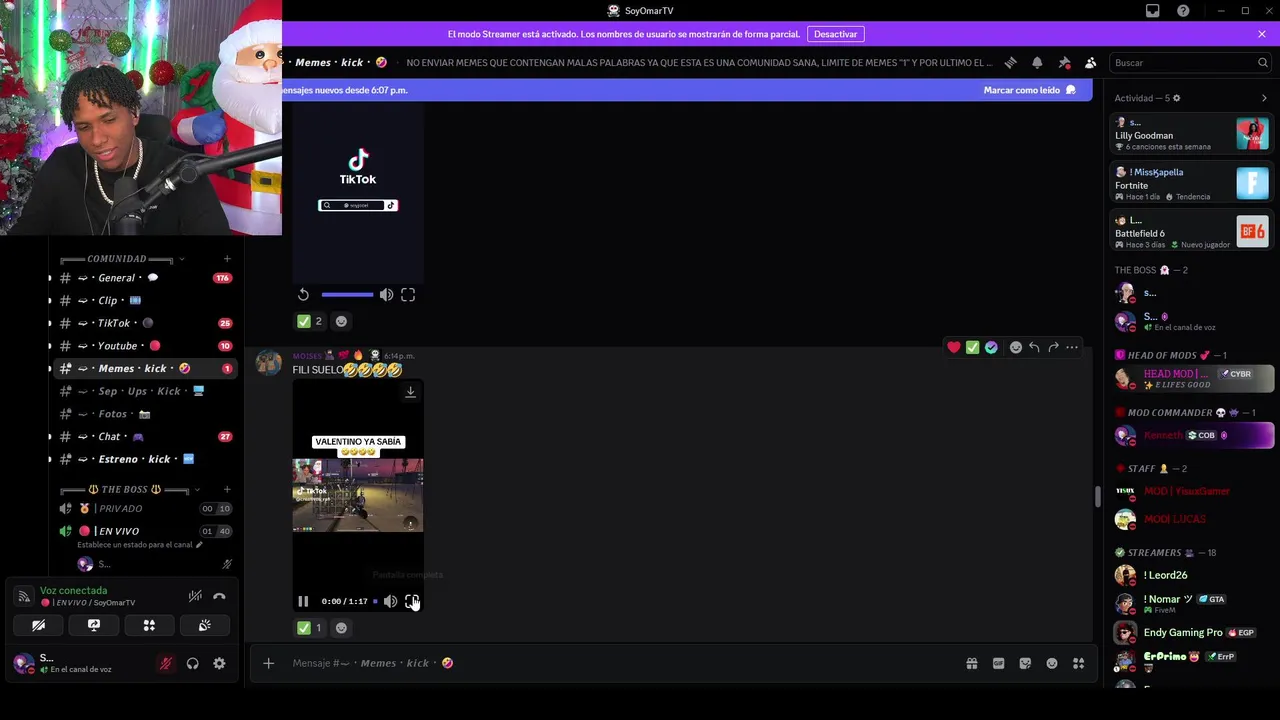1280x720 pixels.
Task: Join the PRIVADO voice channel
Action: (145, 508)
